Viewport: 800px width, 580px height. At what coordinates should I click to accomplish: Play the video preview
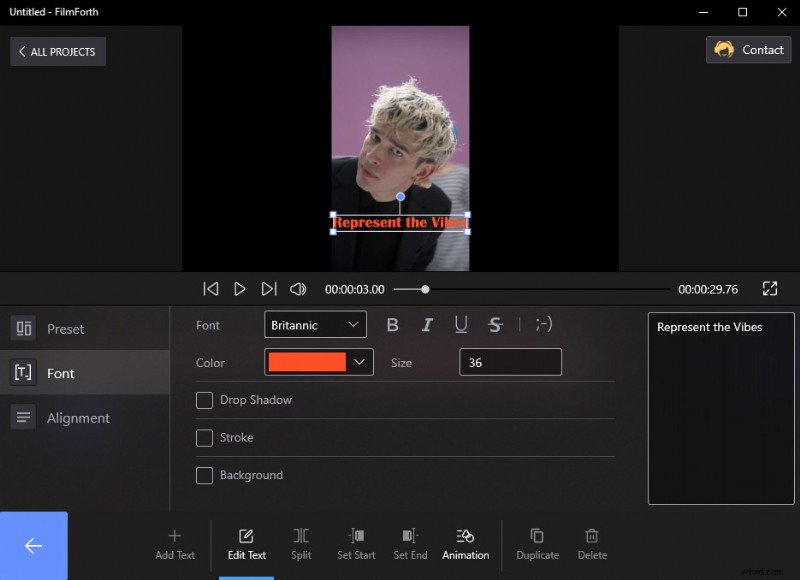click(x=240, y=288)
